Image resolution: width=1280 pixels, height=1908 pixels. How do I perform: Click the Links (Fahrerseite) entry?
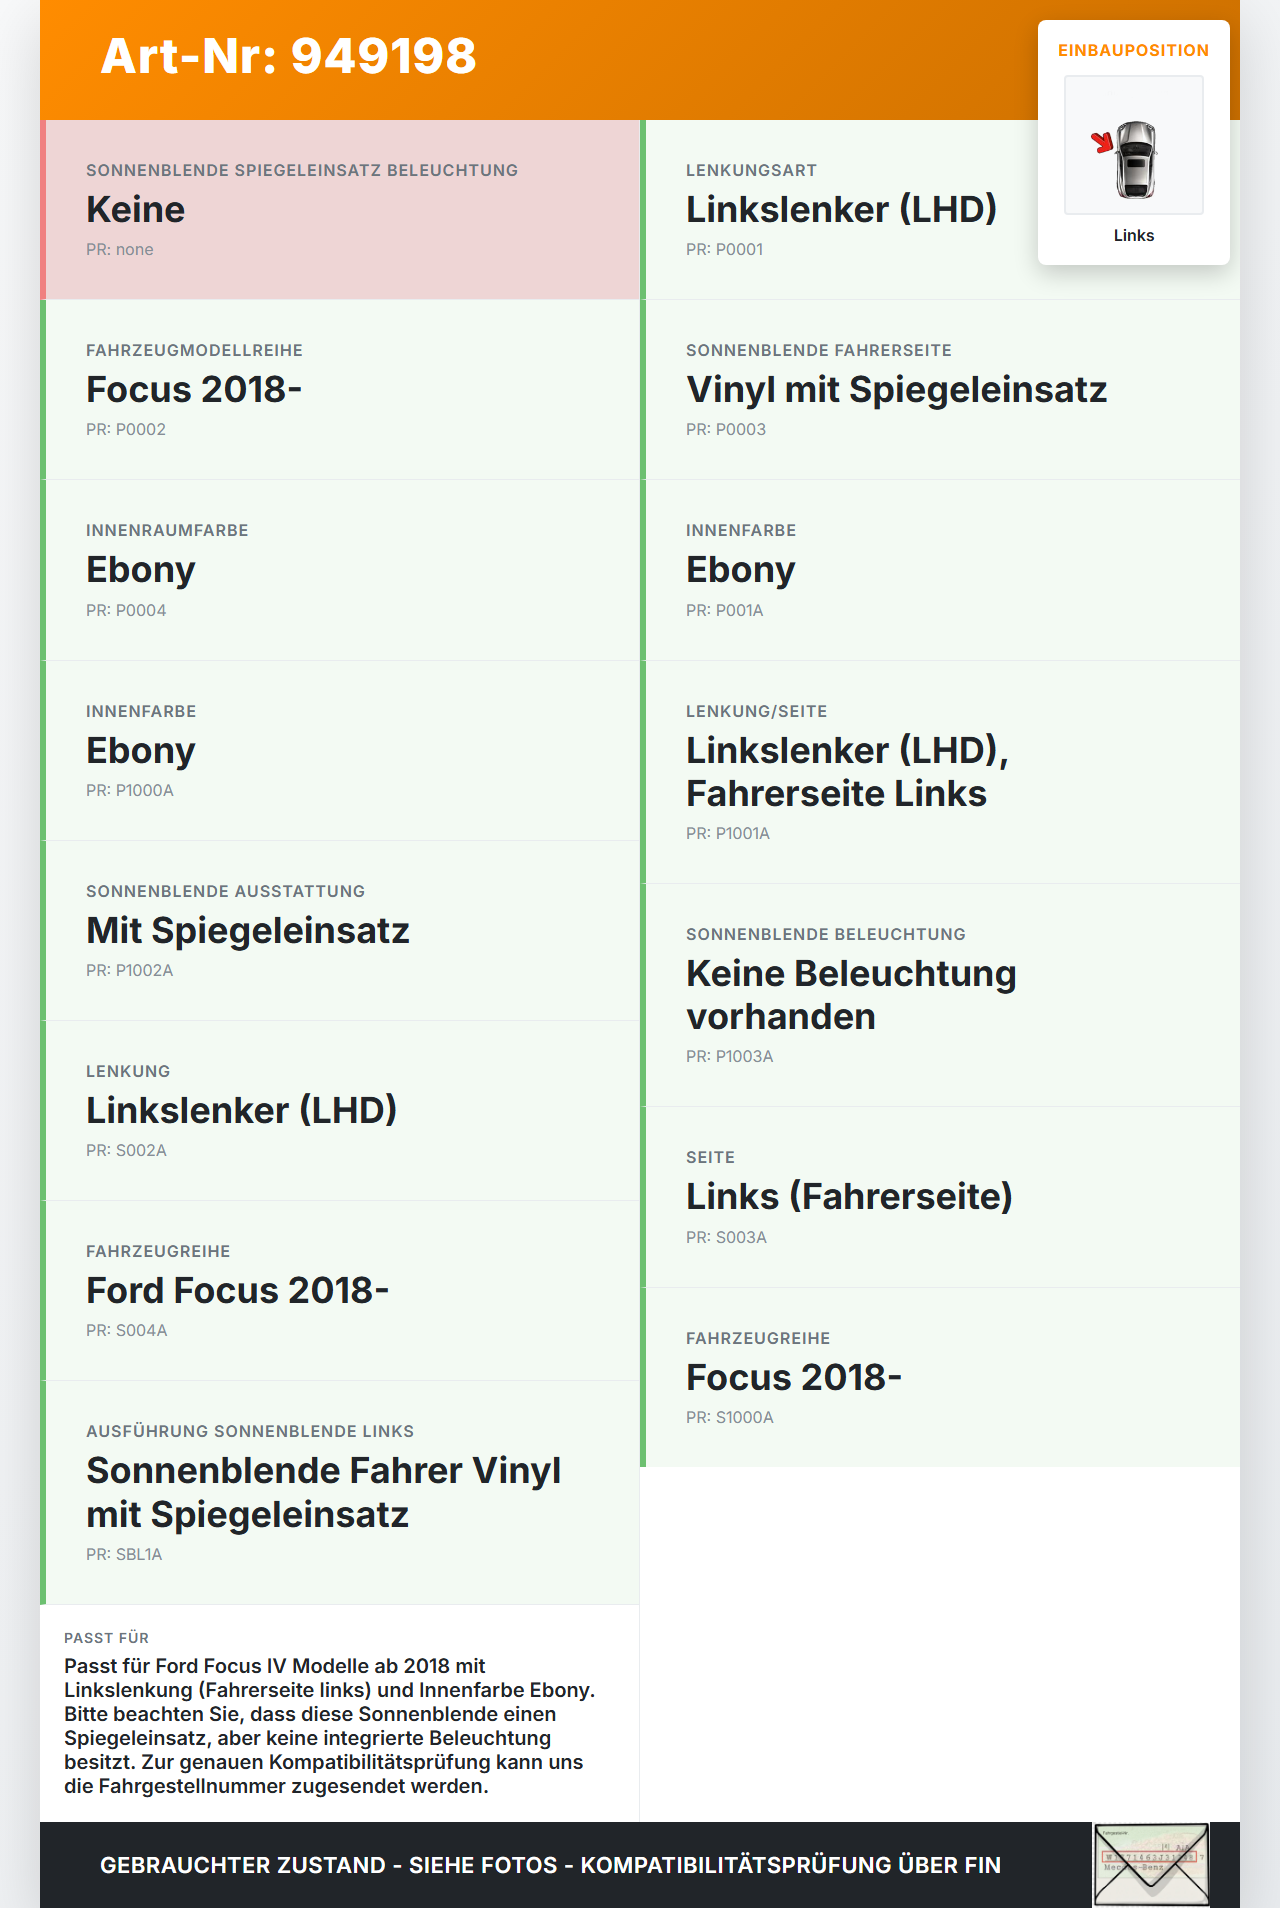pyautogui.click(x=940, y=1197)
